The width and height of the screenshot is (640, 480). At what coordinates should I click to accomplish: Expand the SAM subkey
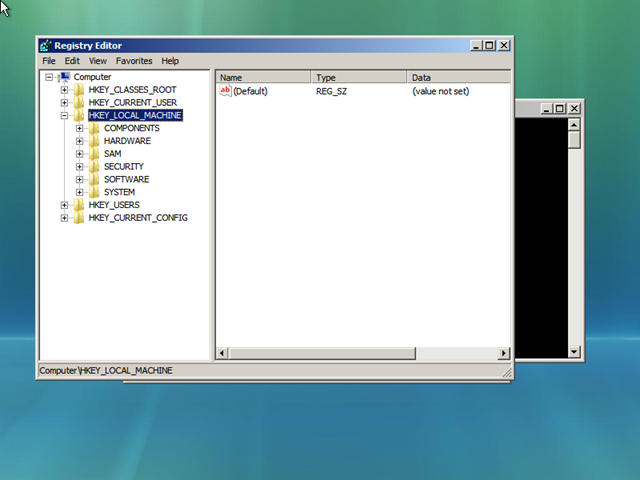pos(80,153)
